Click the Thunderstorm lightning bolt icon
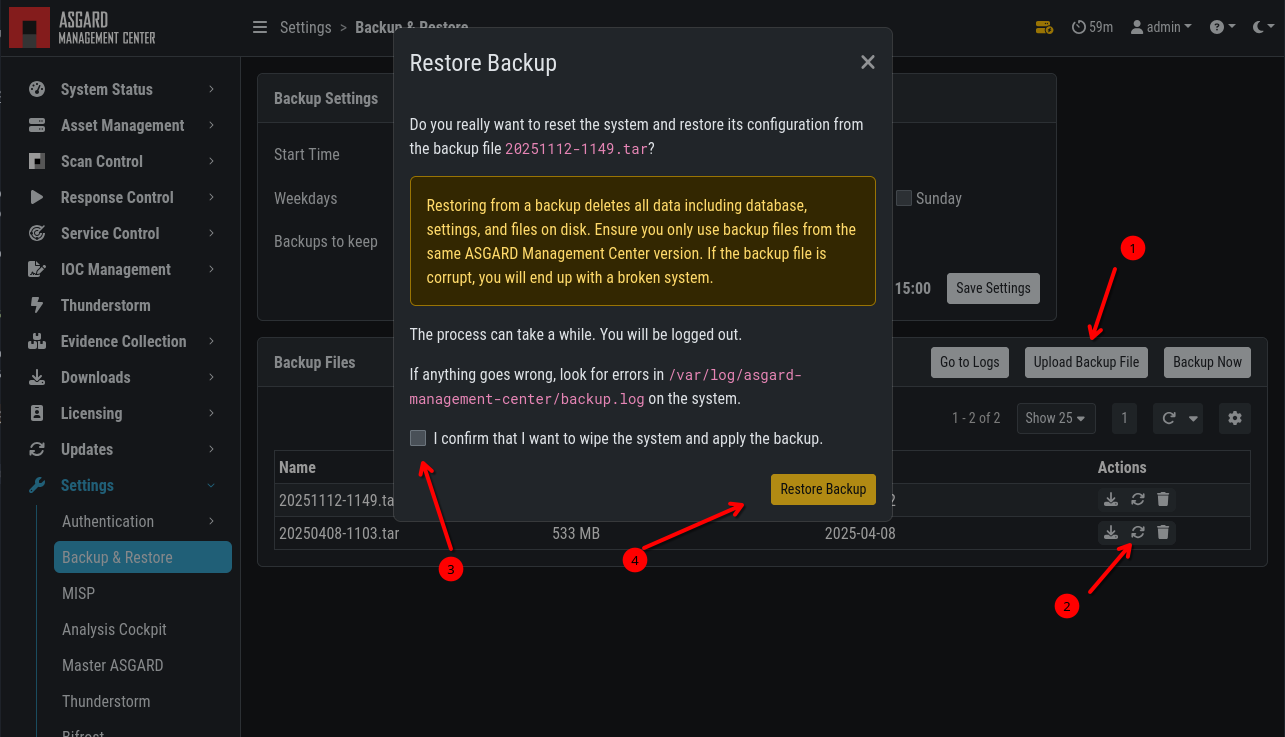 pos(37,305)
